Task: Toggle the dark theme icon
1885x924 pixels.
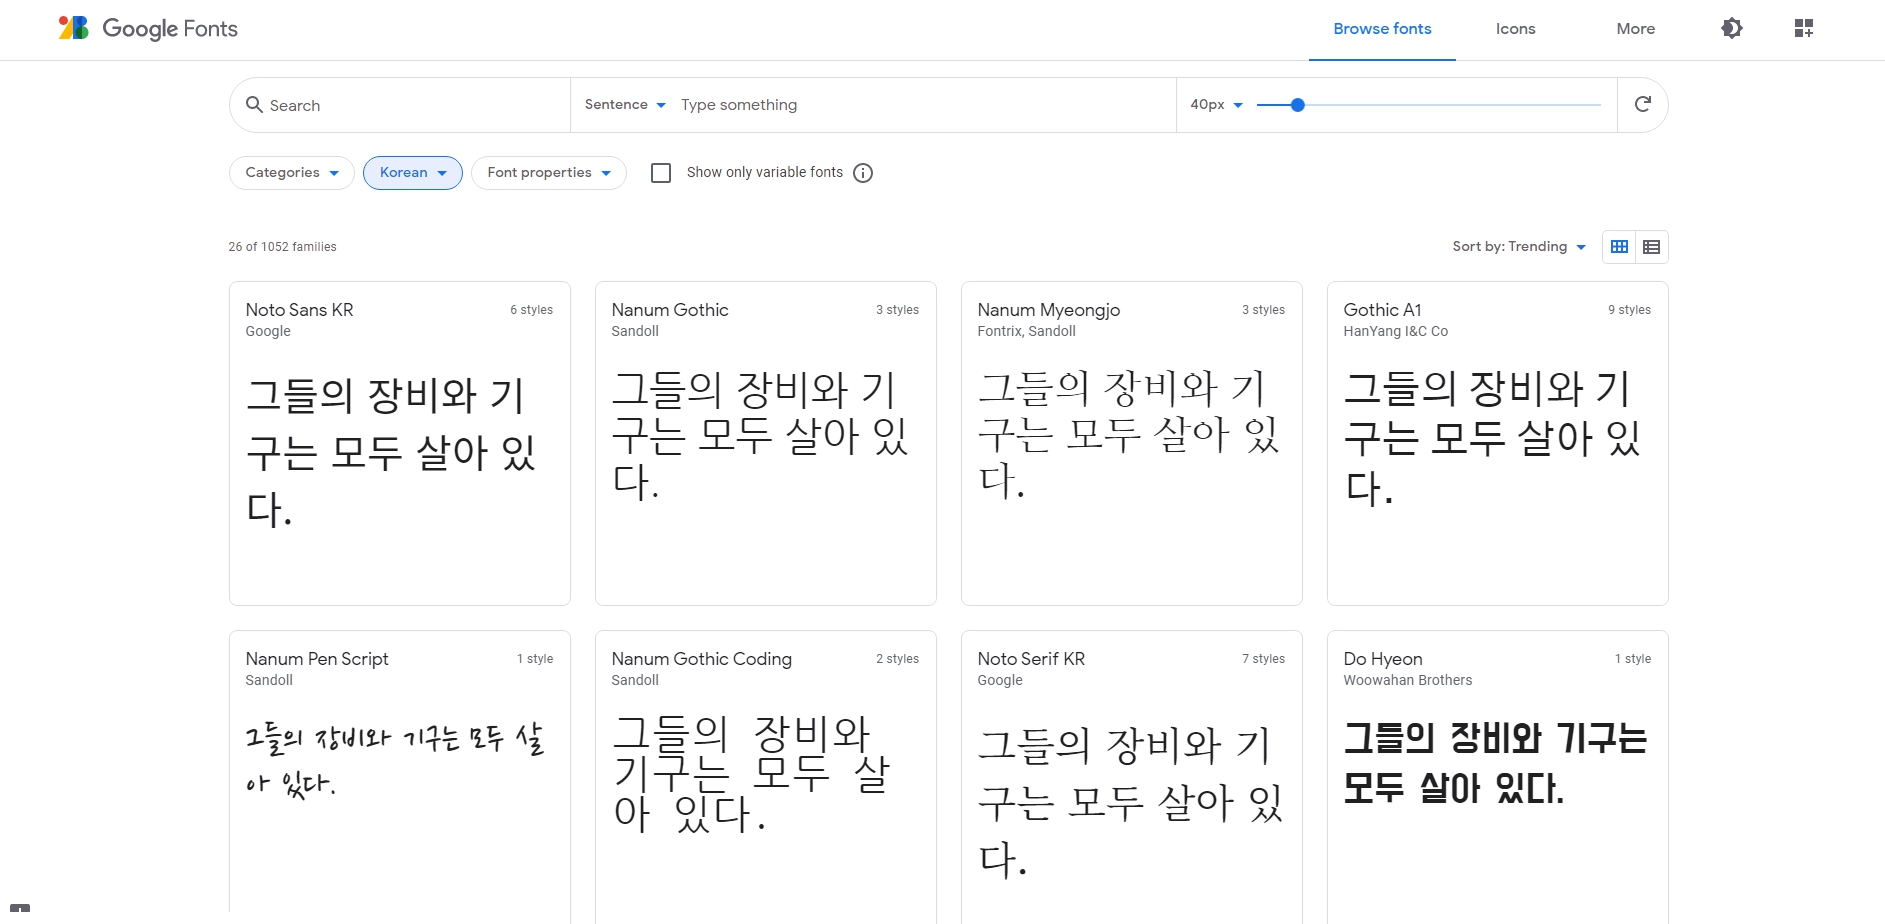Action: point(1731,28)
